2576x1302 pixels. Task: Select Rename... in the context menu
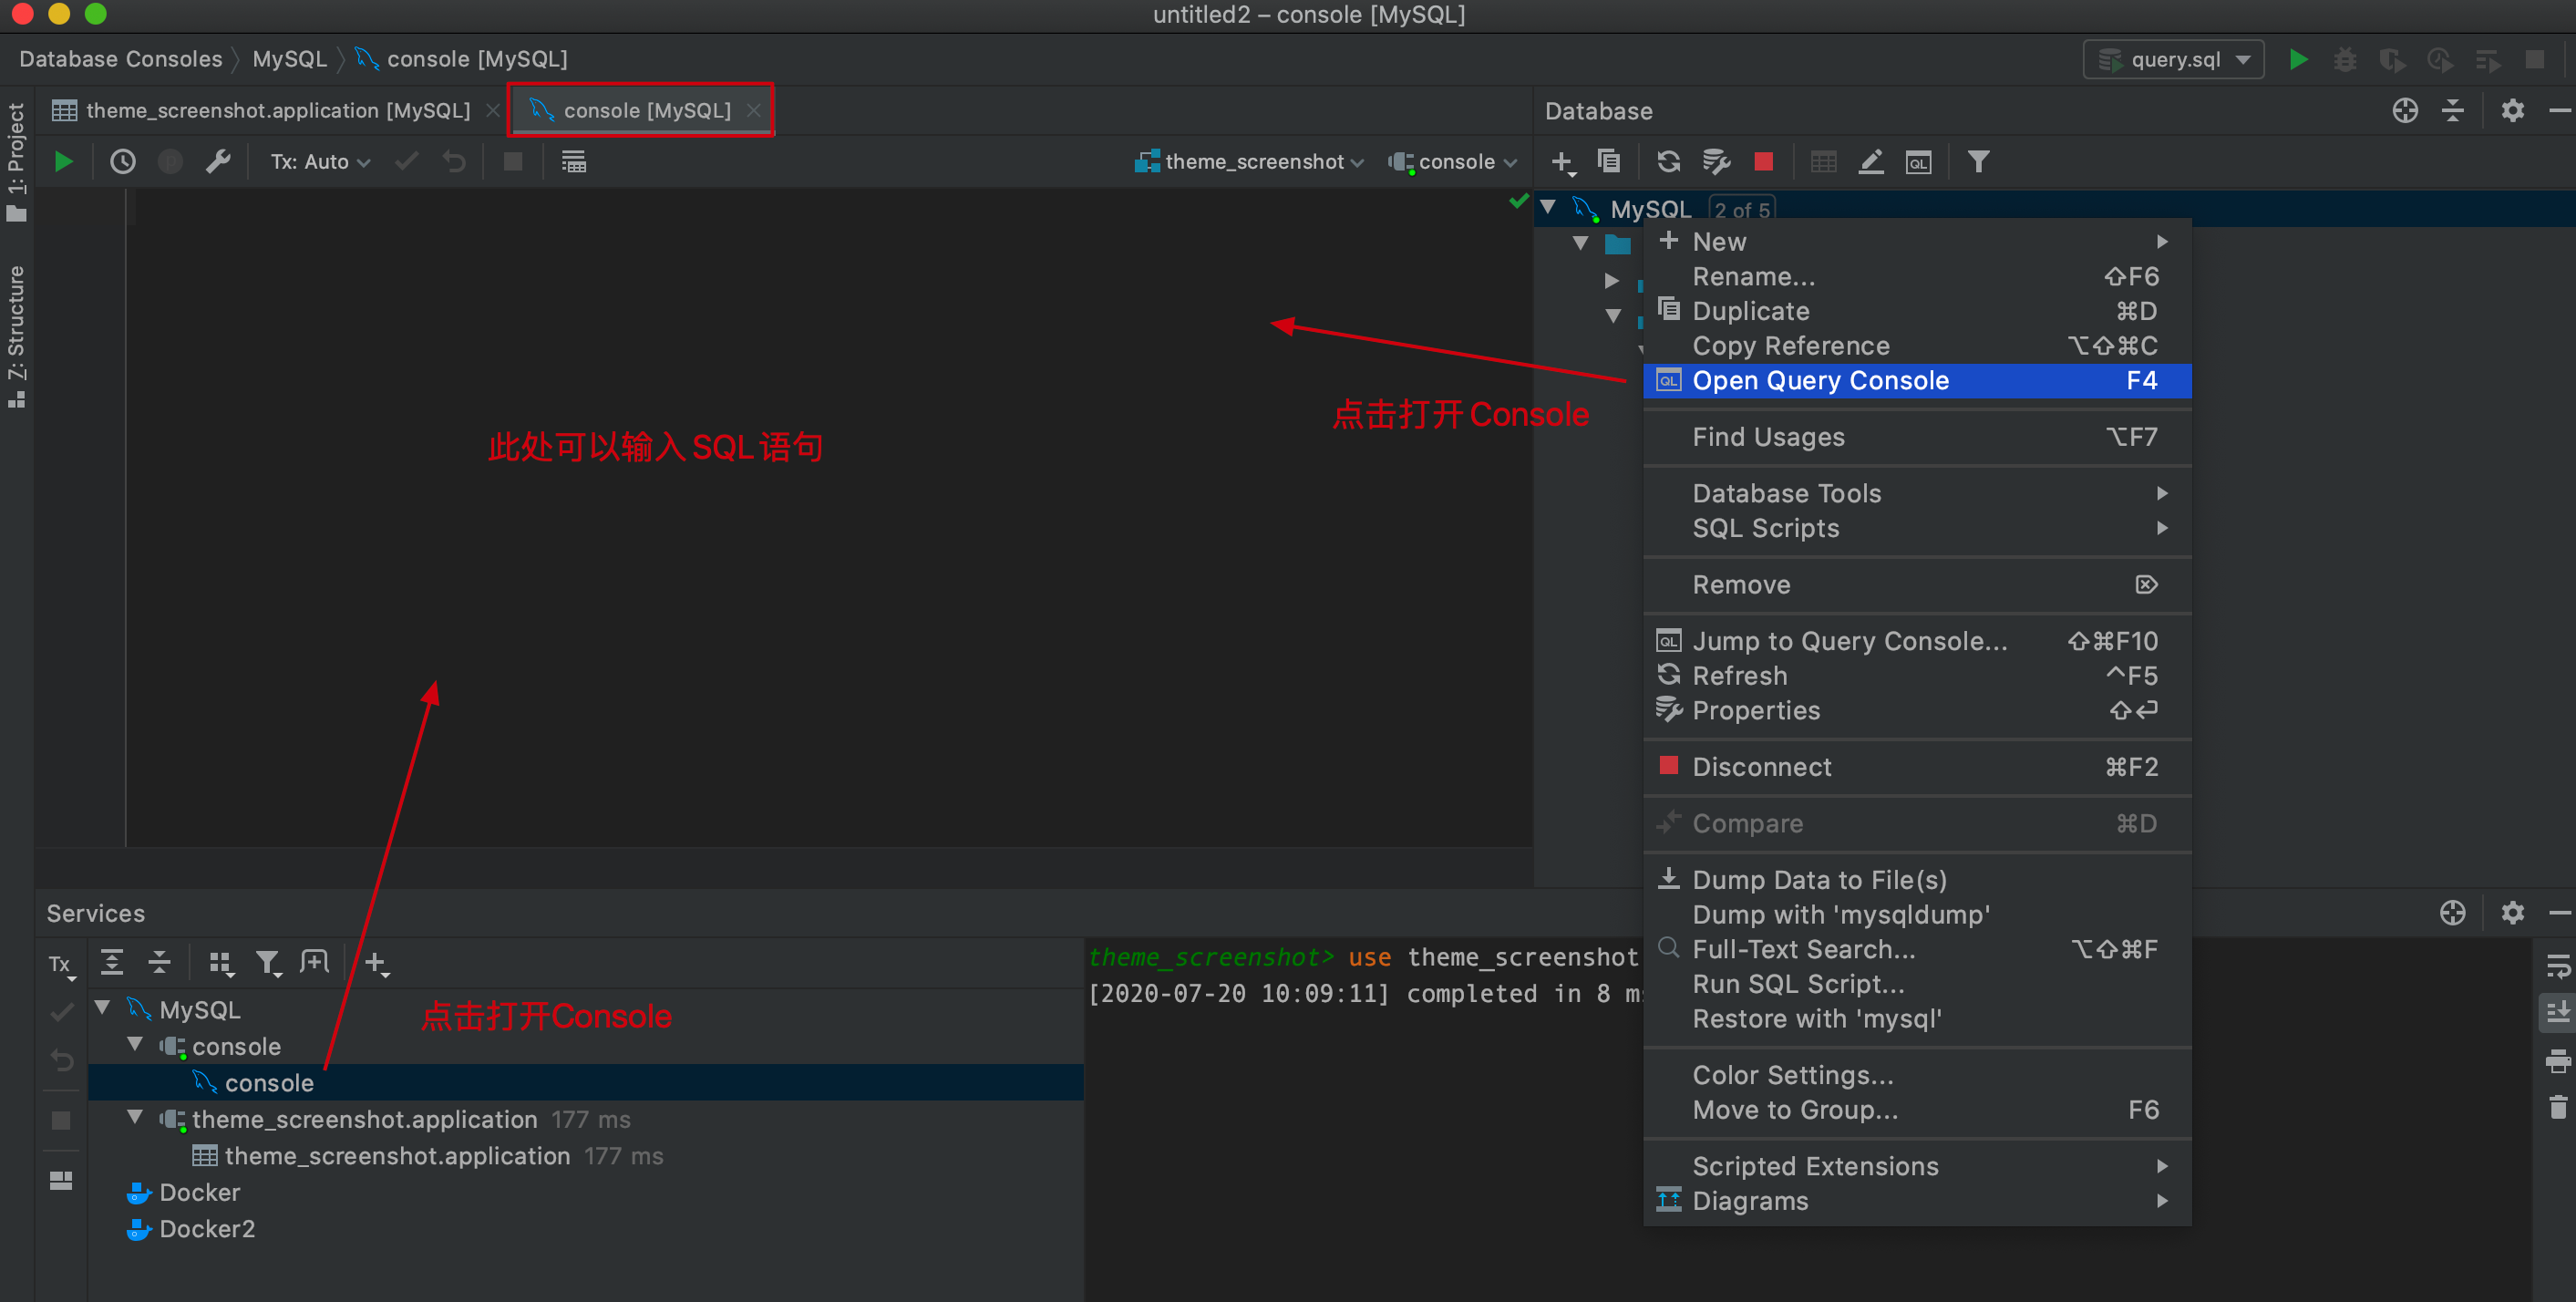pyautogui.click(x=1917, y=277)
